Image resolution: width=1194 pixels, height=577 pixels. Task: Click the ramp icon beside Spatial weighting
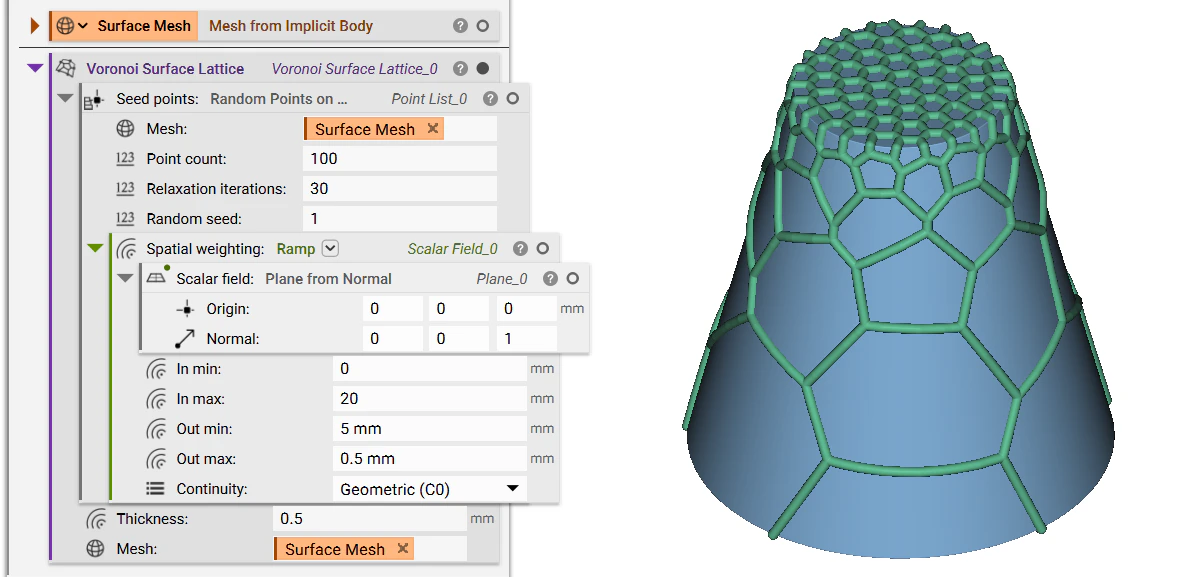pyautogui.click(x=128, y=248)
